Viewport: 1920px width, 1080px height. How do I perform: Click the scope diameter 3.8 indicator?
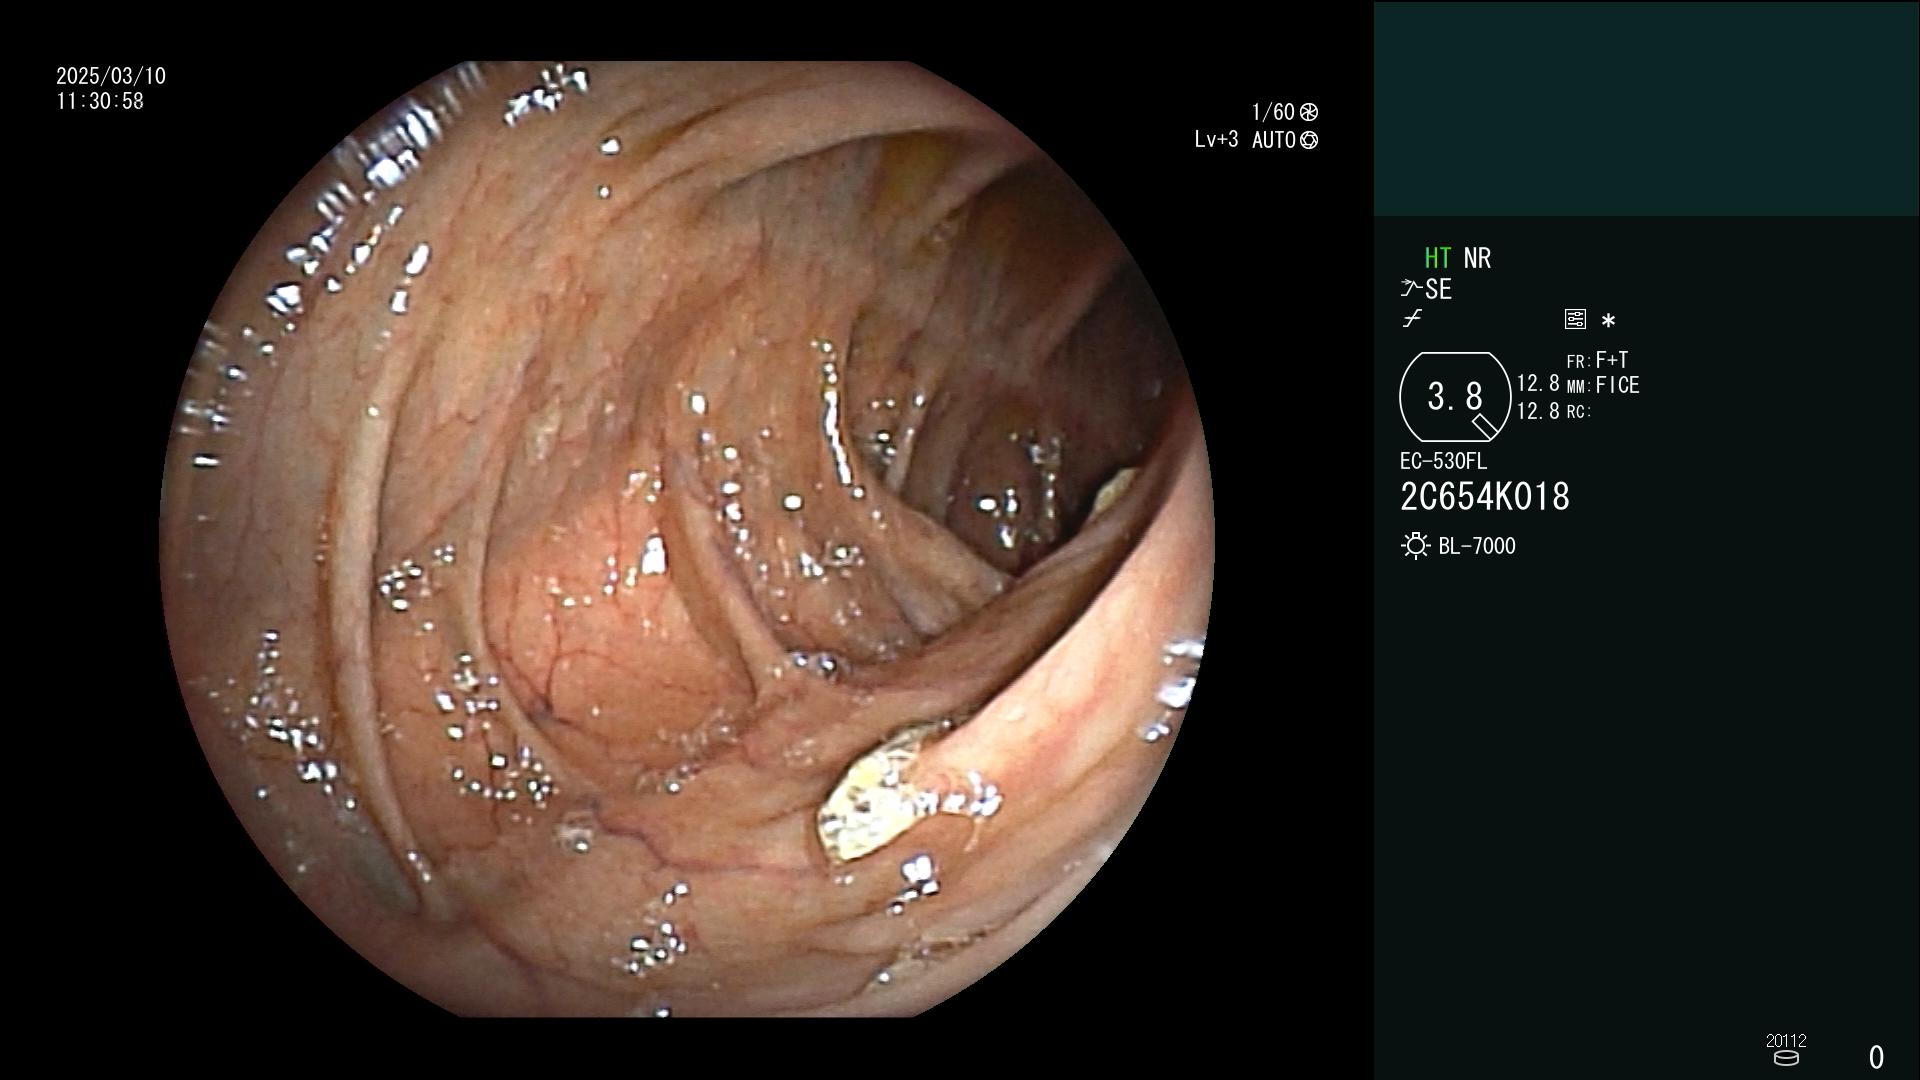pyautogui.click(x=1455, y=397)
